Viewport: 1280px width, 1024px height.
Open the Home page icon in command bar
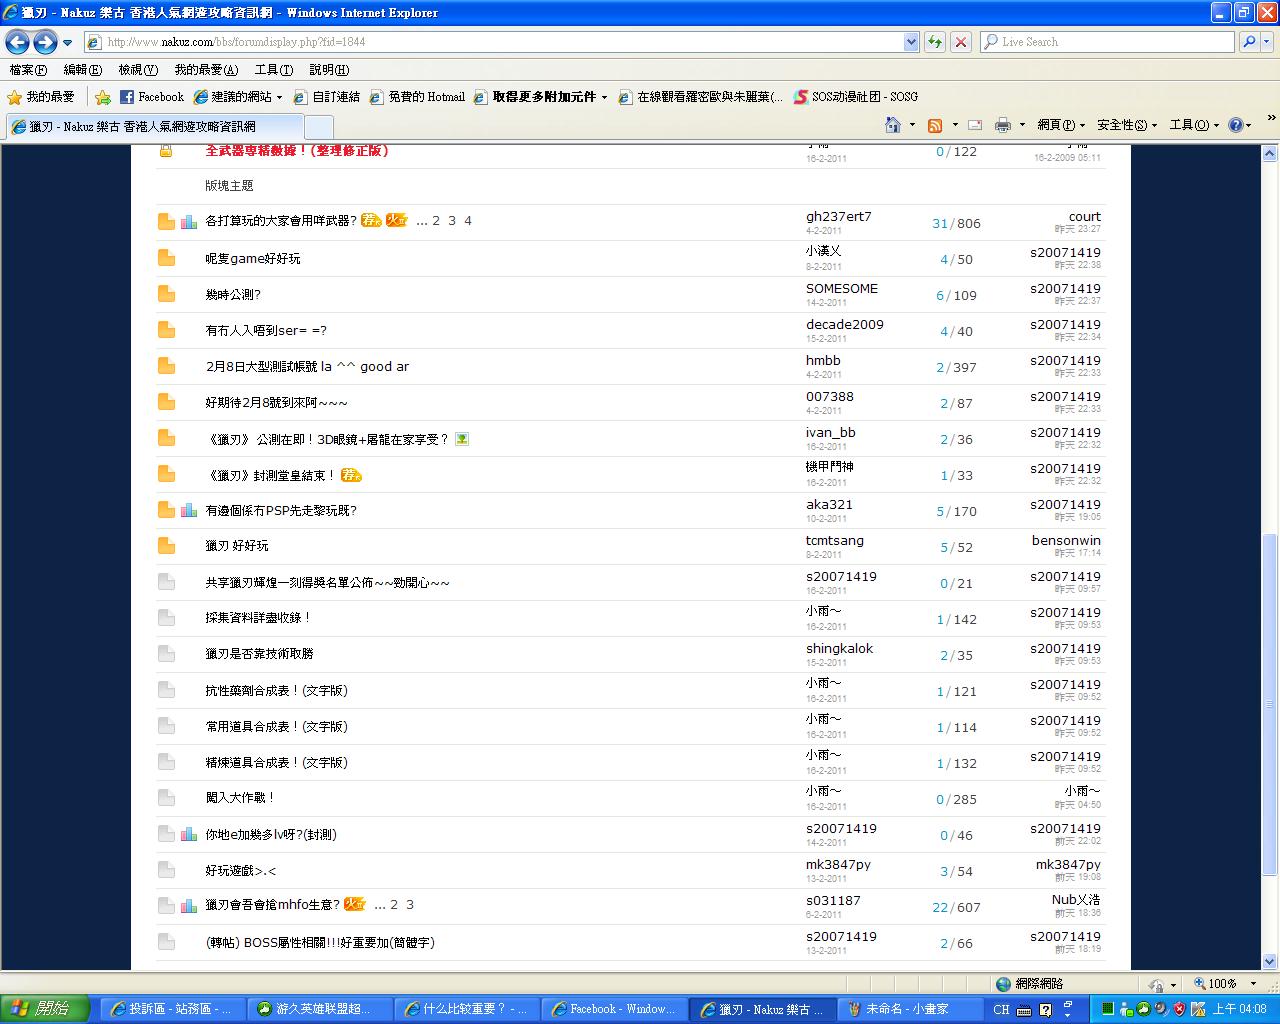[x=893, y=125]
